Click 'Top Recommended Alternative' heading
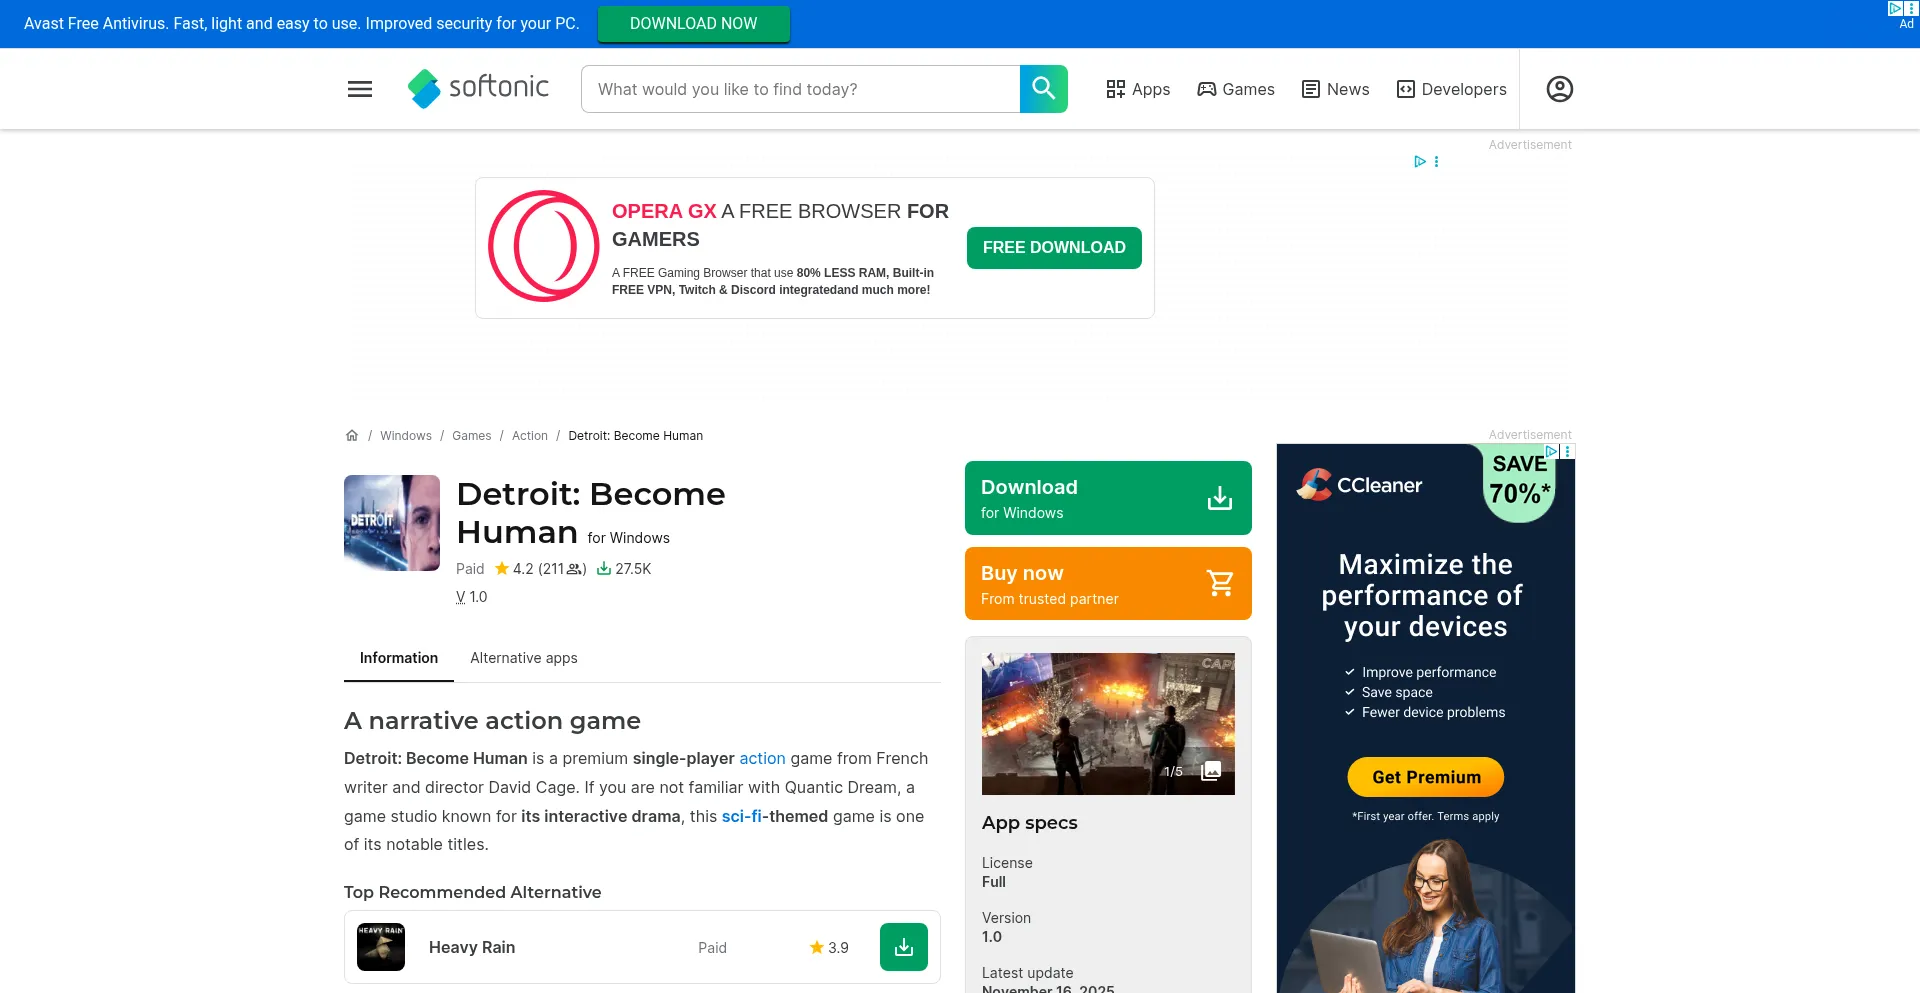The image size is (1920, 993). tap(473, 892)
